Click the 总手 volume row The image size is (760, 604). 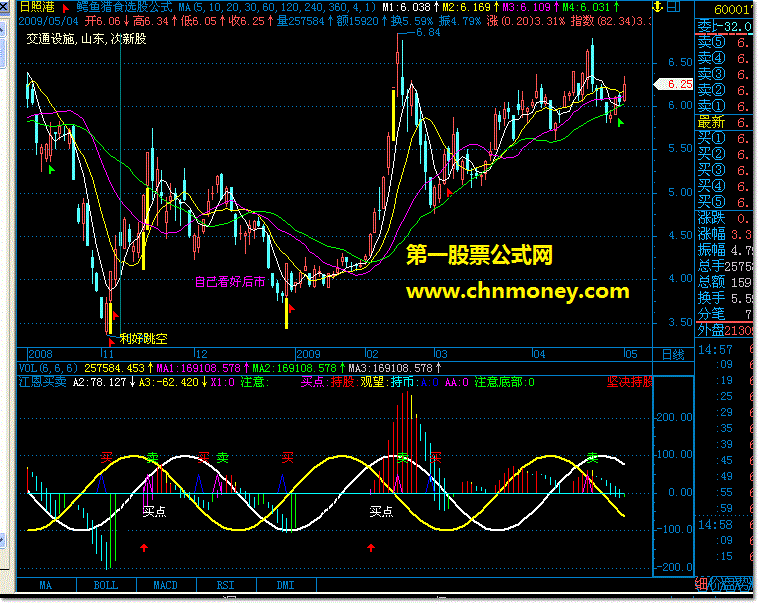point(724,267)
